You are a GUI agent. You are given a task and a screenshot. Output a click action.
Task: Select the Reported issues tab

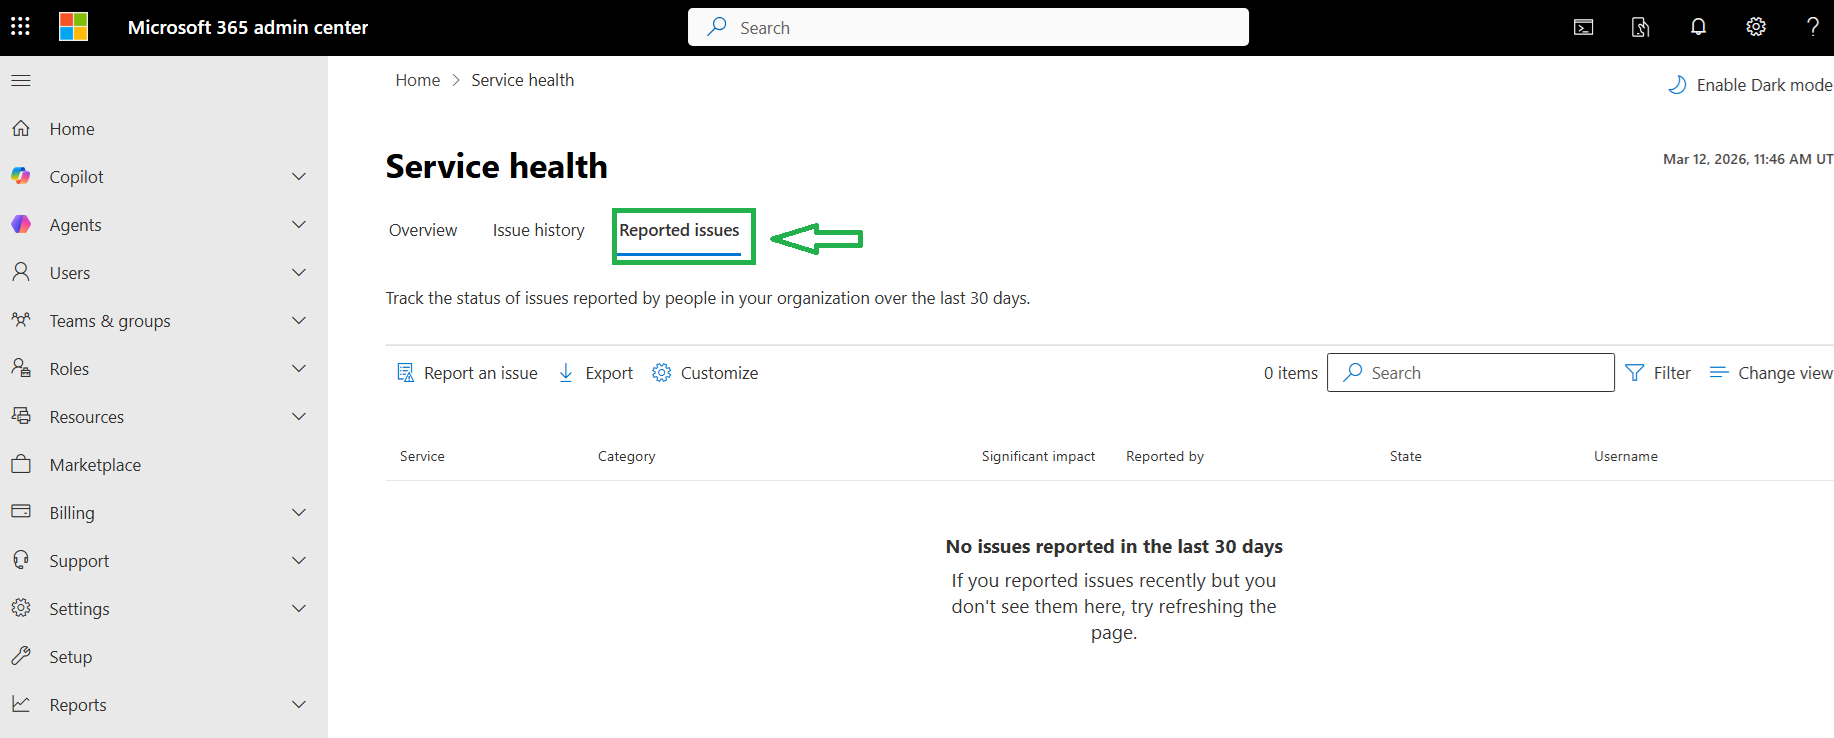tap(679, 230)
